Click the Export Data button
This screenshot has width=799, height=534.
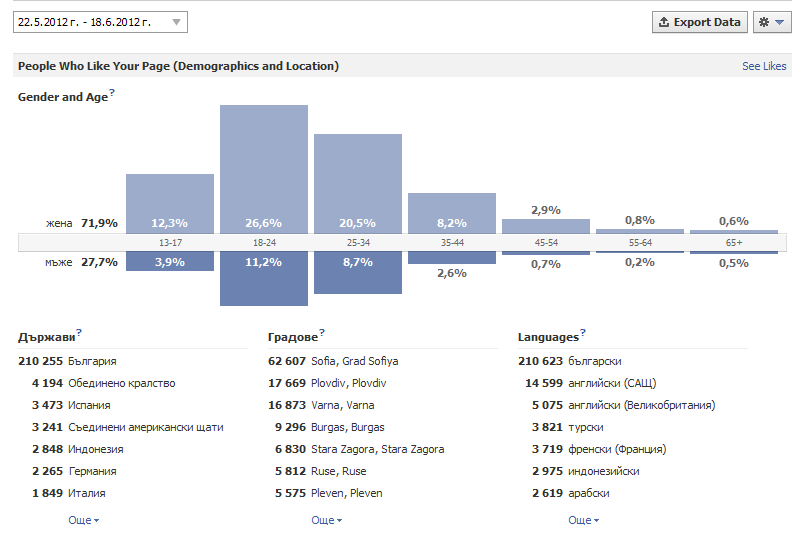700,22
